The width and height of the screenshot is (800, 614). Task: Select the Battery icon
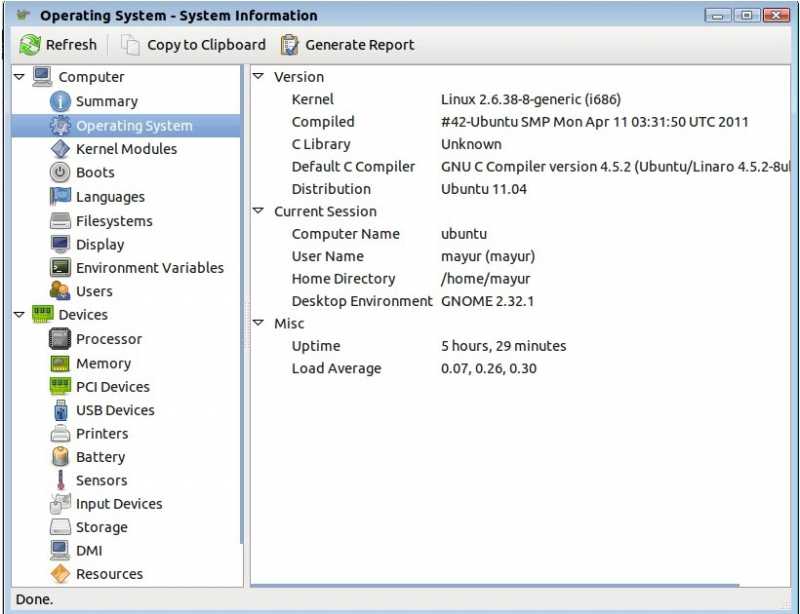click(60, 457)
